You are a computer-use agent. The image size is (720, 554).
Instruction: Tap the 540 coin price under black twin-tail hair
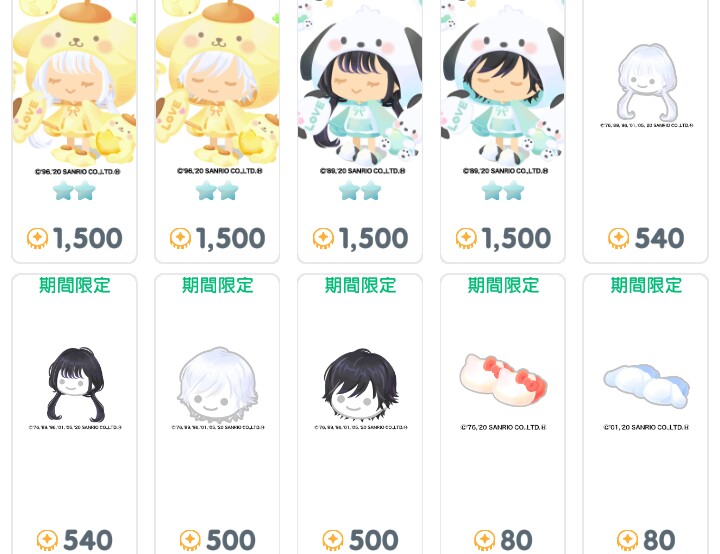[x=74, y=540]
